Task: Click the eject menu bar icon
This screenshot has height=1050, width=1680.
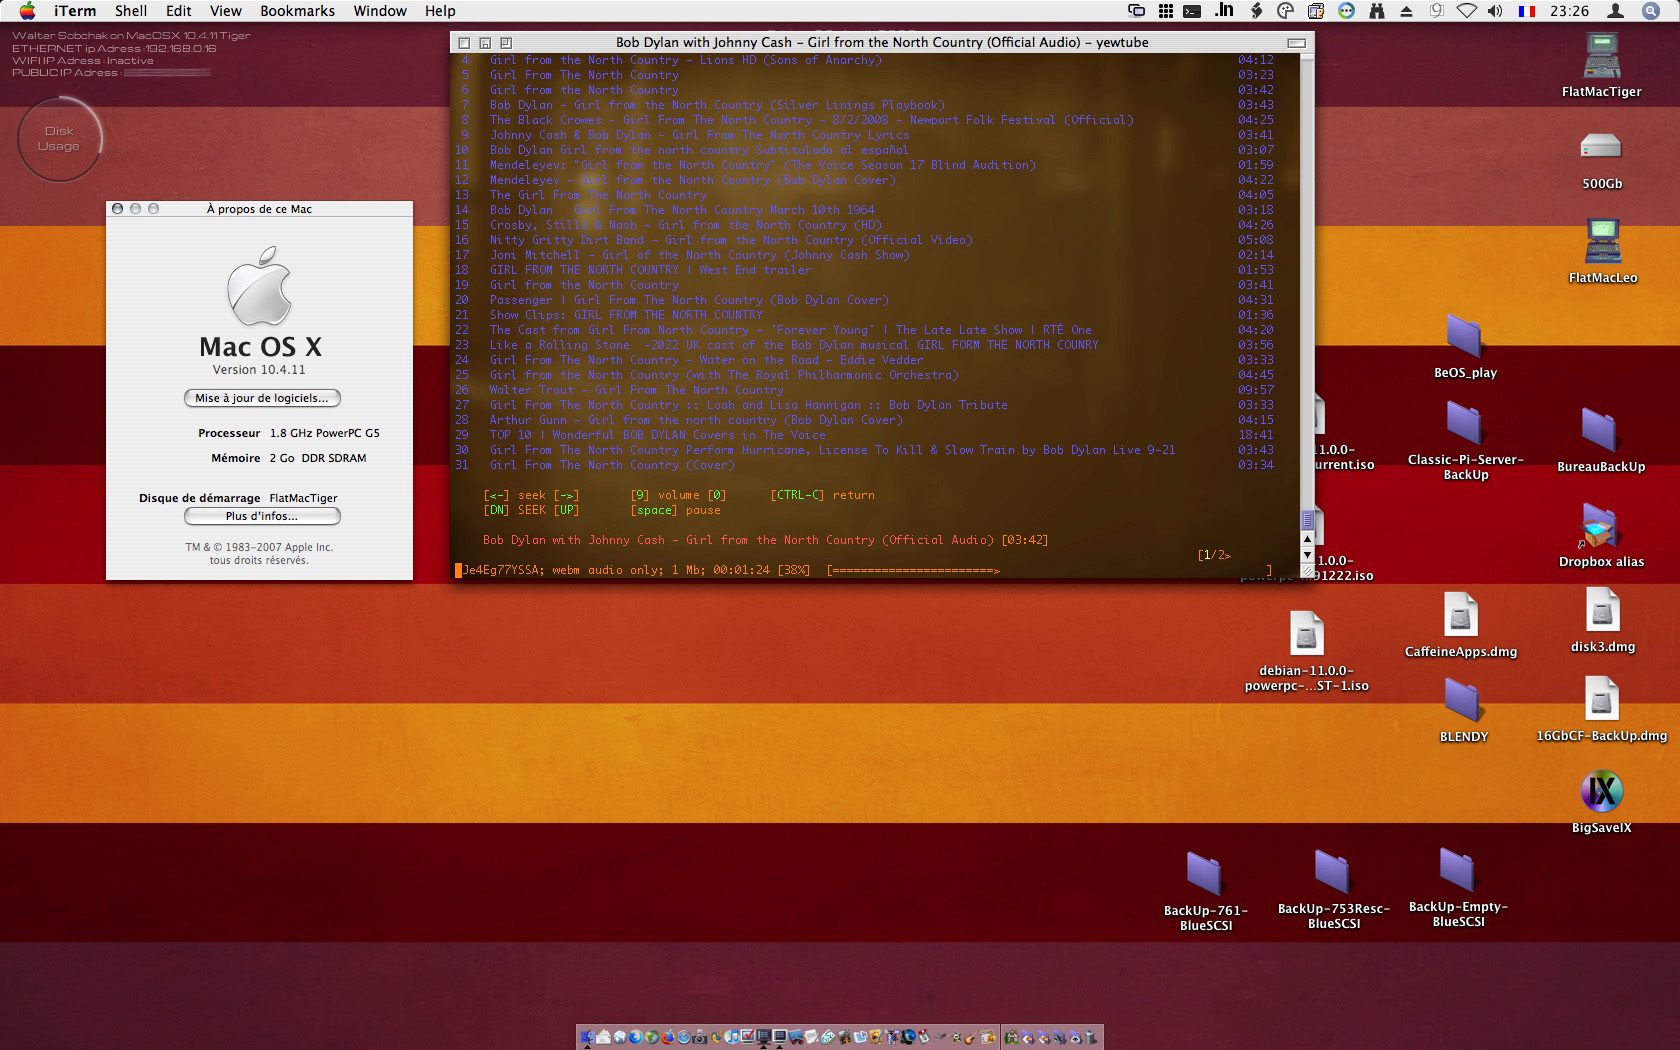Action: pos(1407,11)
